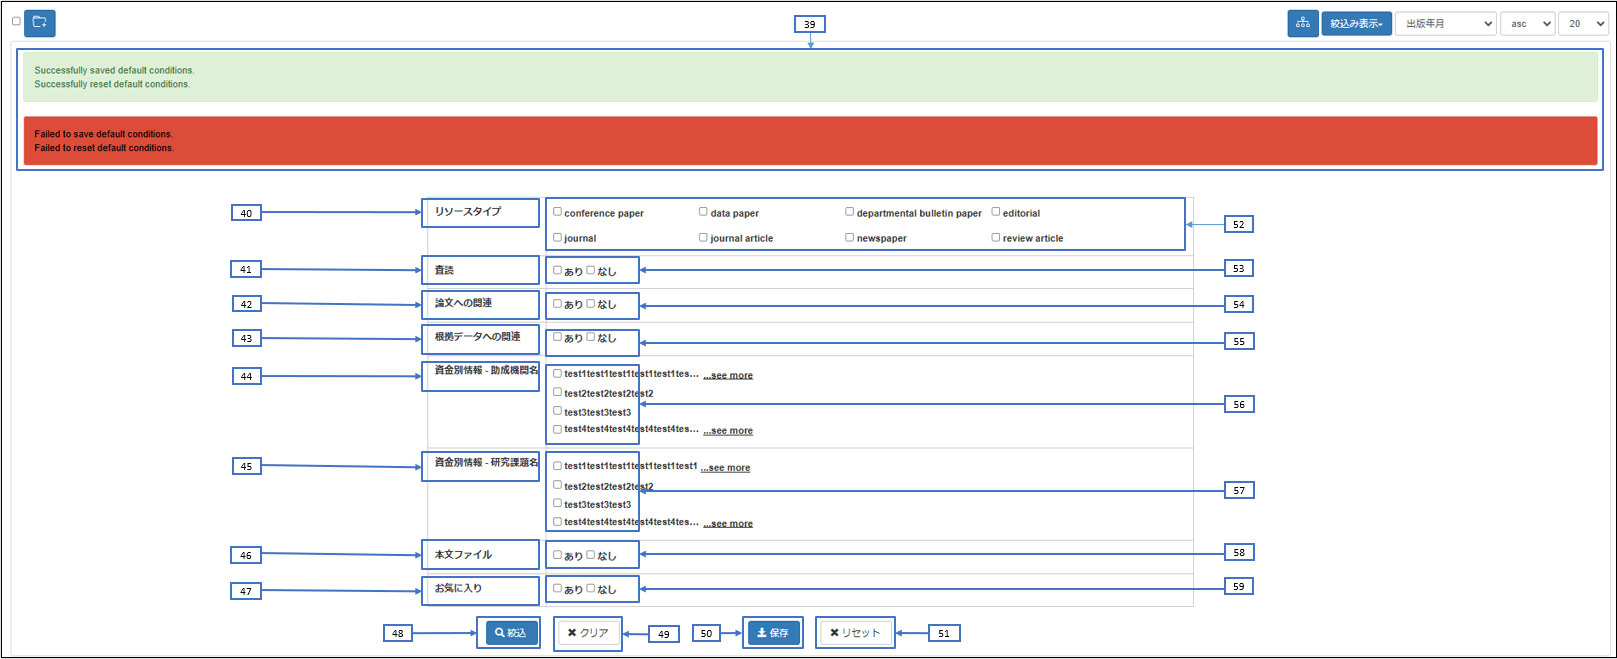This screenshot has width=1617, height=659.
Task: Open the 出版年月 sort field dropdown
Action: 1445,23
